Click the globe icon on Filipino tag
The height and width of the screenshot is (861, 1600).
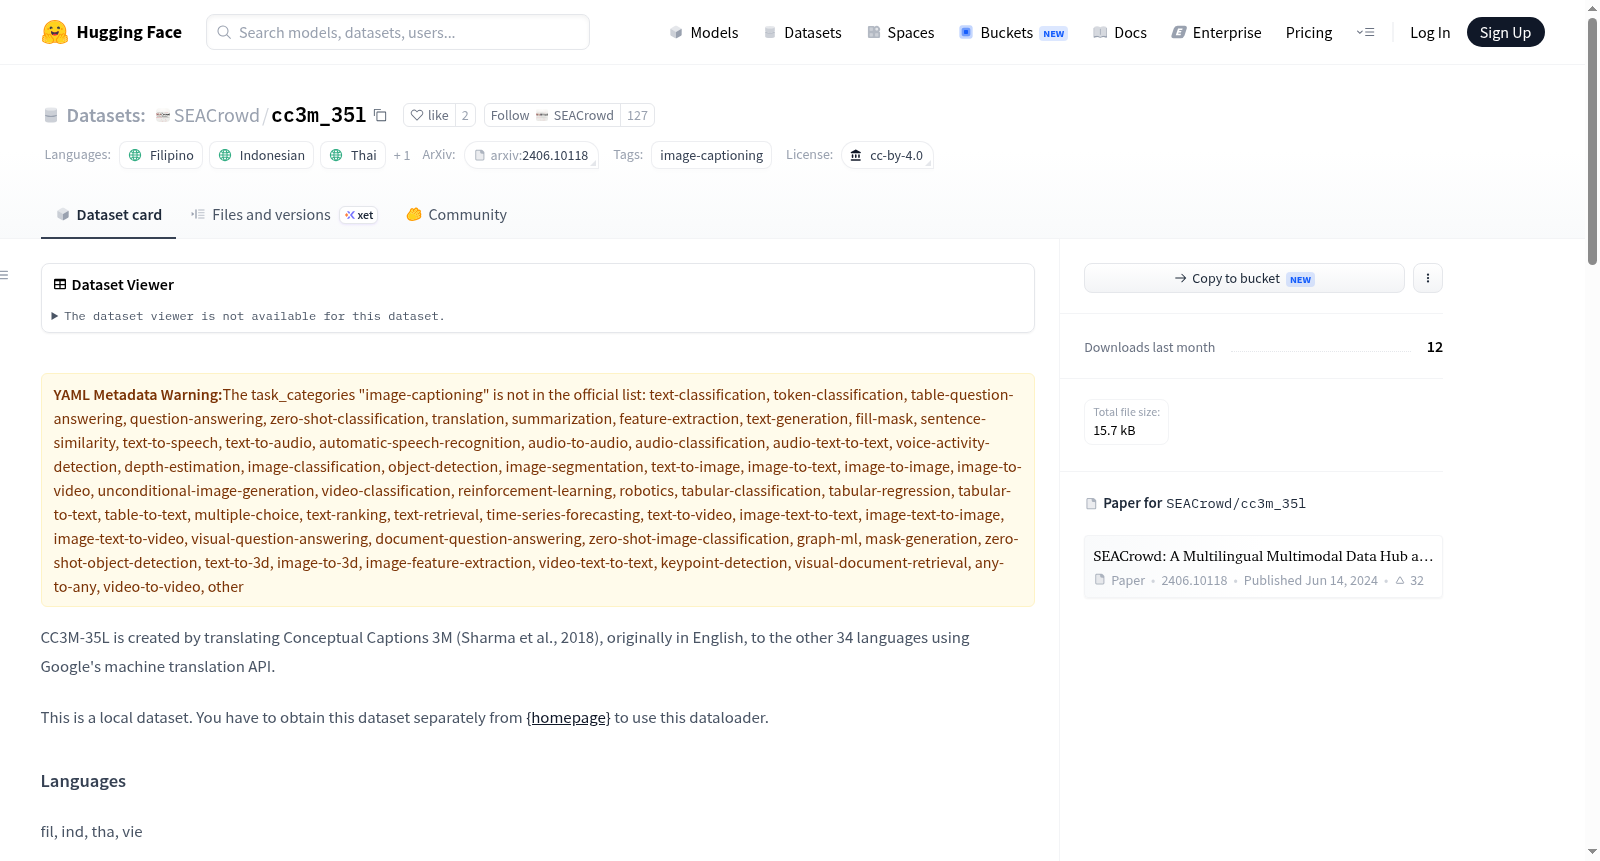(135, 155)
